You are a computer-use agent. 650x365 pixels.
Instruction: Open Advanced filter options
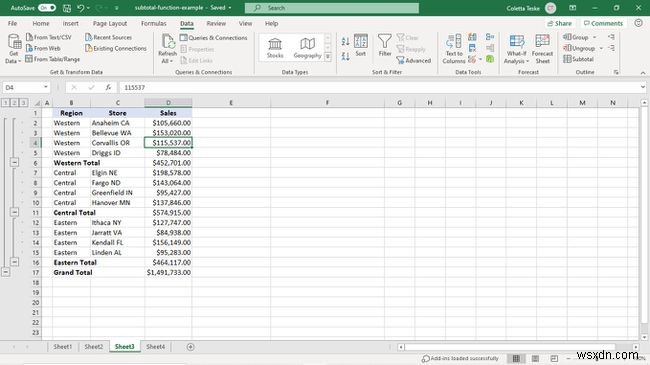coord(414,61)
